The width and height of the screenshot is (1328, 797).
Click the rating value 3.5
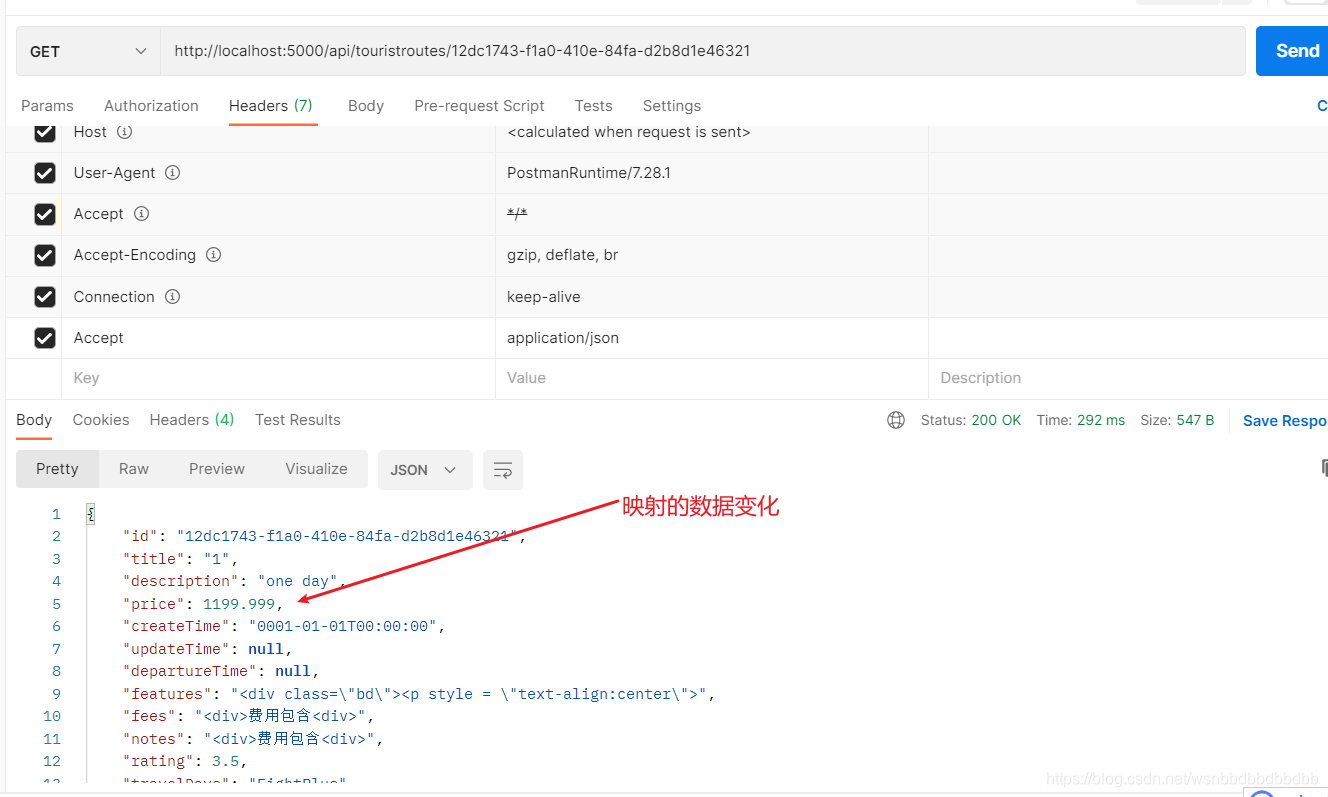click(225, 761)
